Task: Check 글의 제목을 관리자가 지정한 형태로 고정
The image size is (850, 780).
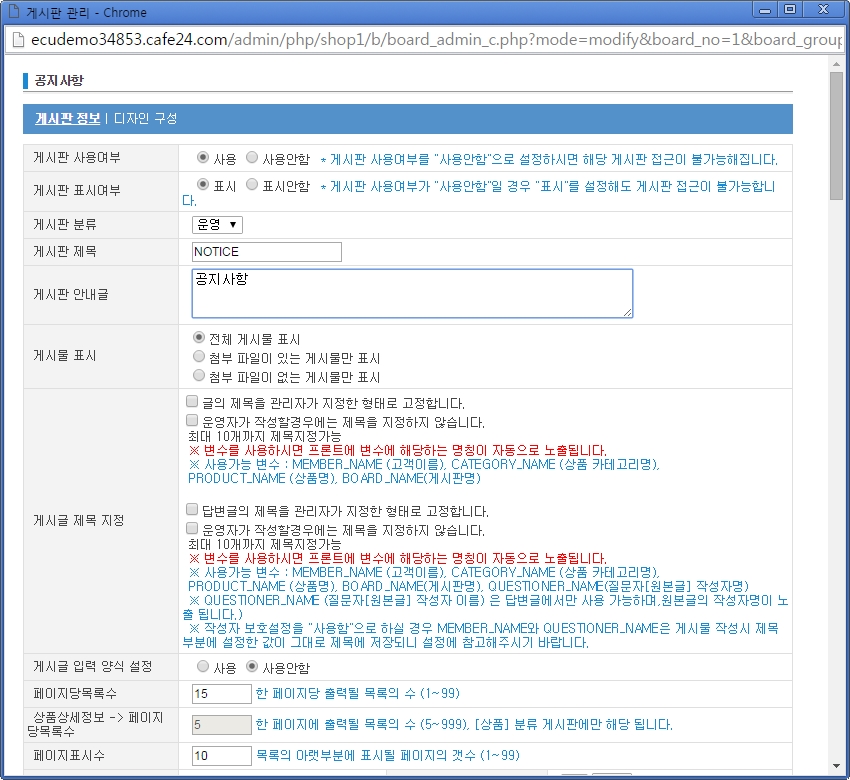Action: click(192, 402)
